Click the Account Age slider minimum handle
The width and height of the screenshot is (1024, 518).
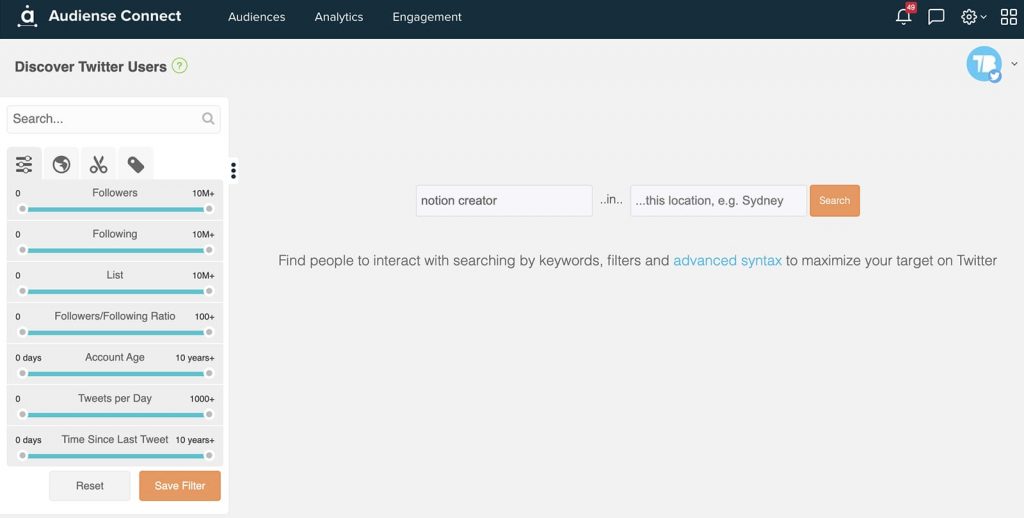22,374
